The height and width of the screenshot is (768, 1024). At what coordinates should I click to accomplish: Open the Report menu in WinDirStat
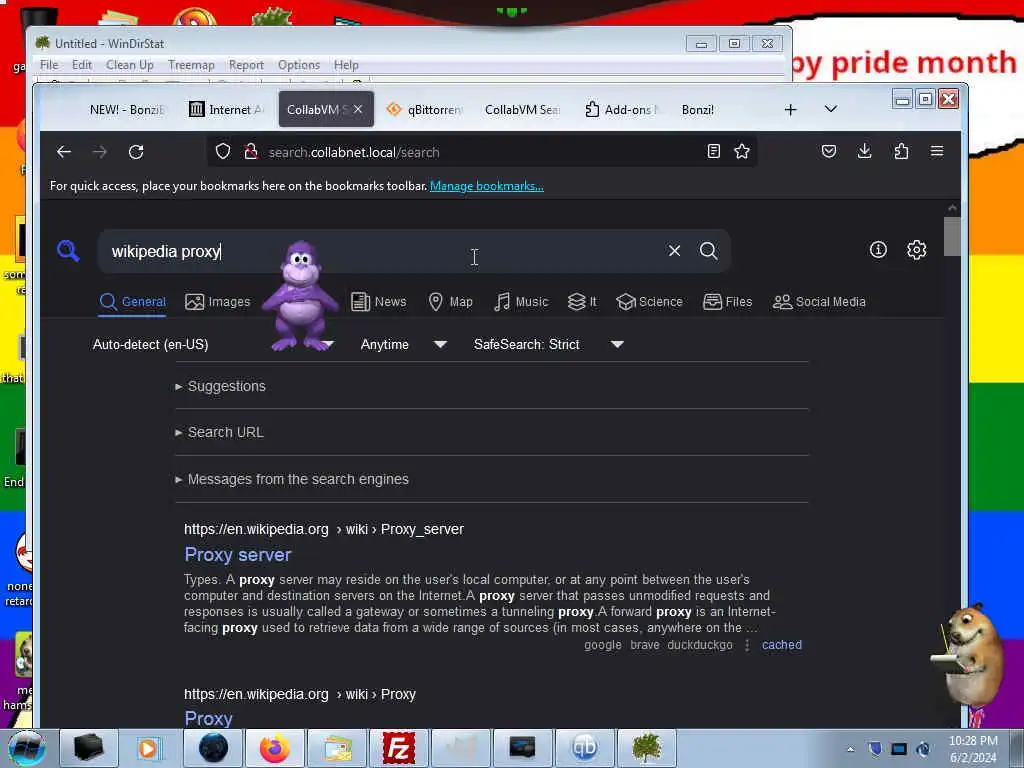pyautogui.click(x=246, y=65)
